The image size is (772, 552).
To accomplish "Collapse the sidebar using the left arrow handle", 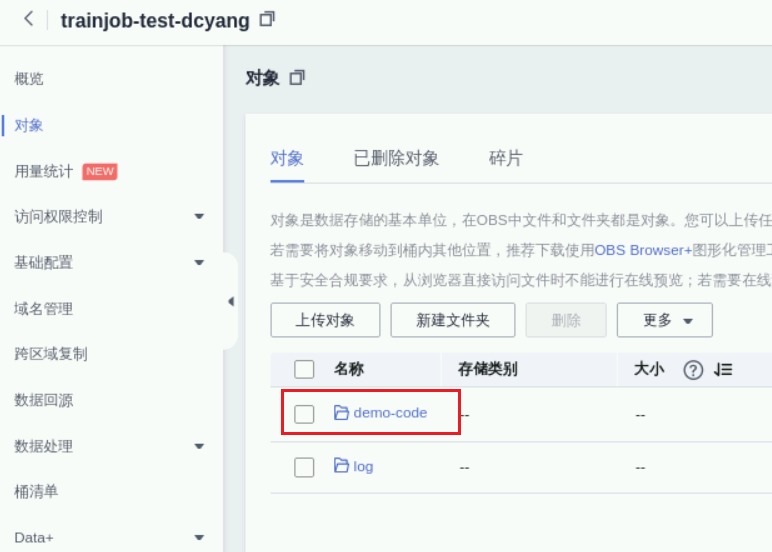I will (231, 301).
